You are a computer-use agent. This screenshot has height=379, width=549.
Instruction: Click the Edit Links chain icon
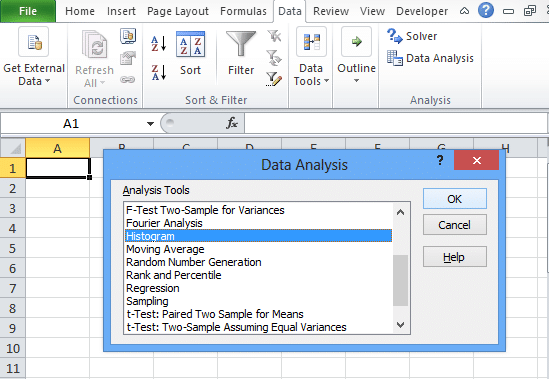click(x=128, y=80)
